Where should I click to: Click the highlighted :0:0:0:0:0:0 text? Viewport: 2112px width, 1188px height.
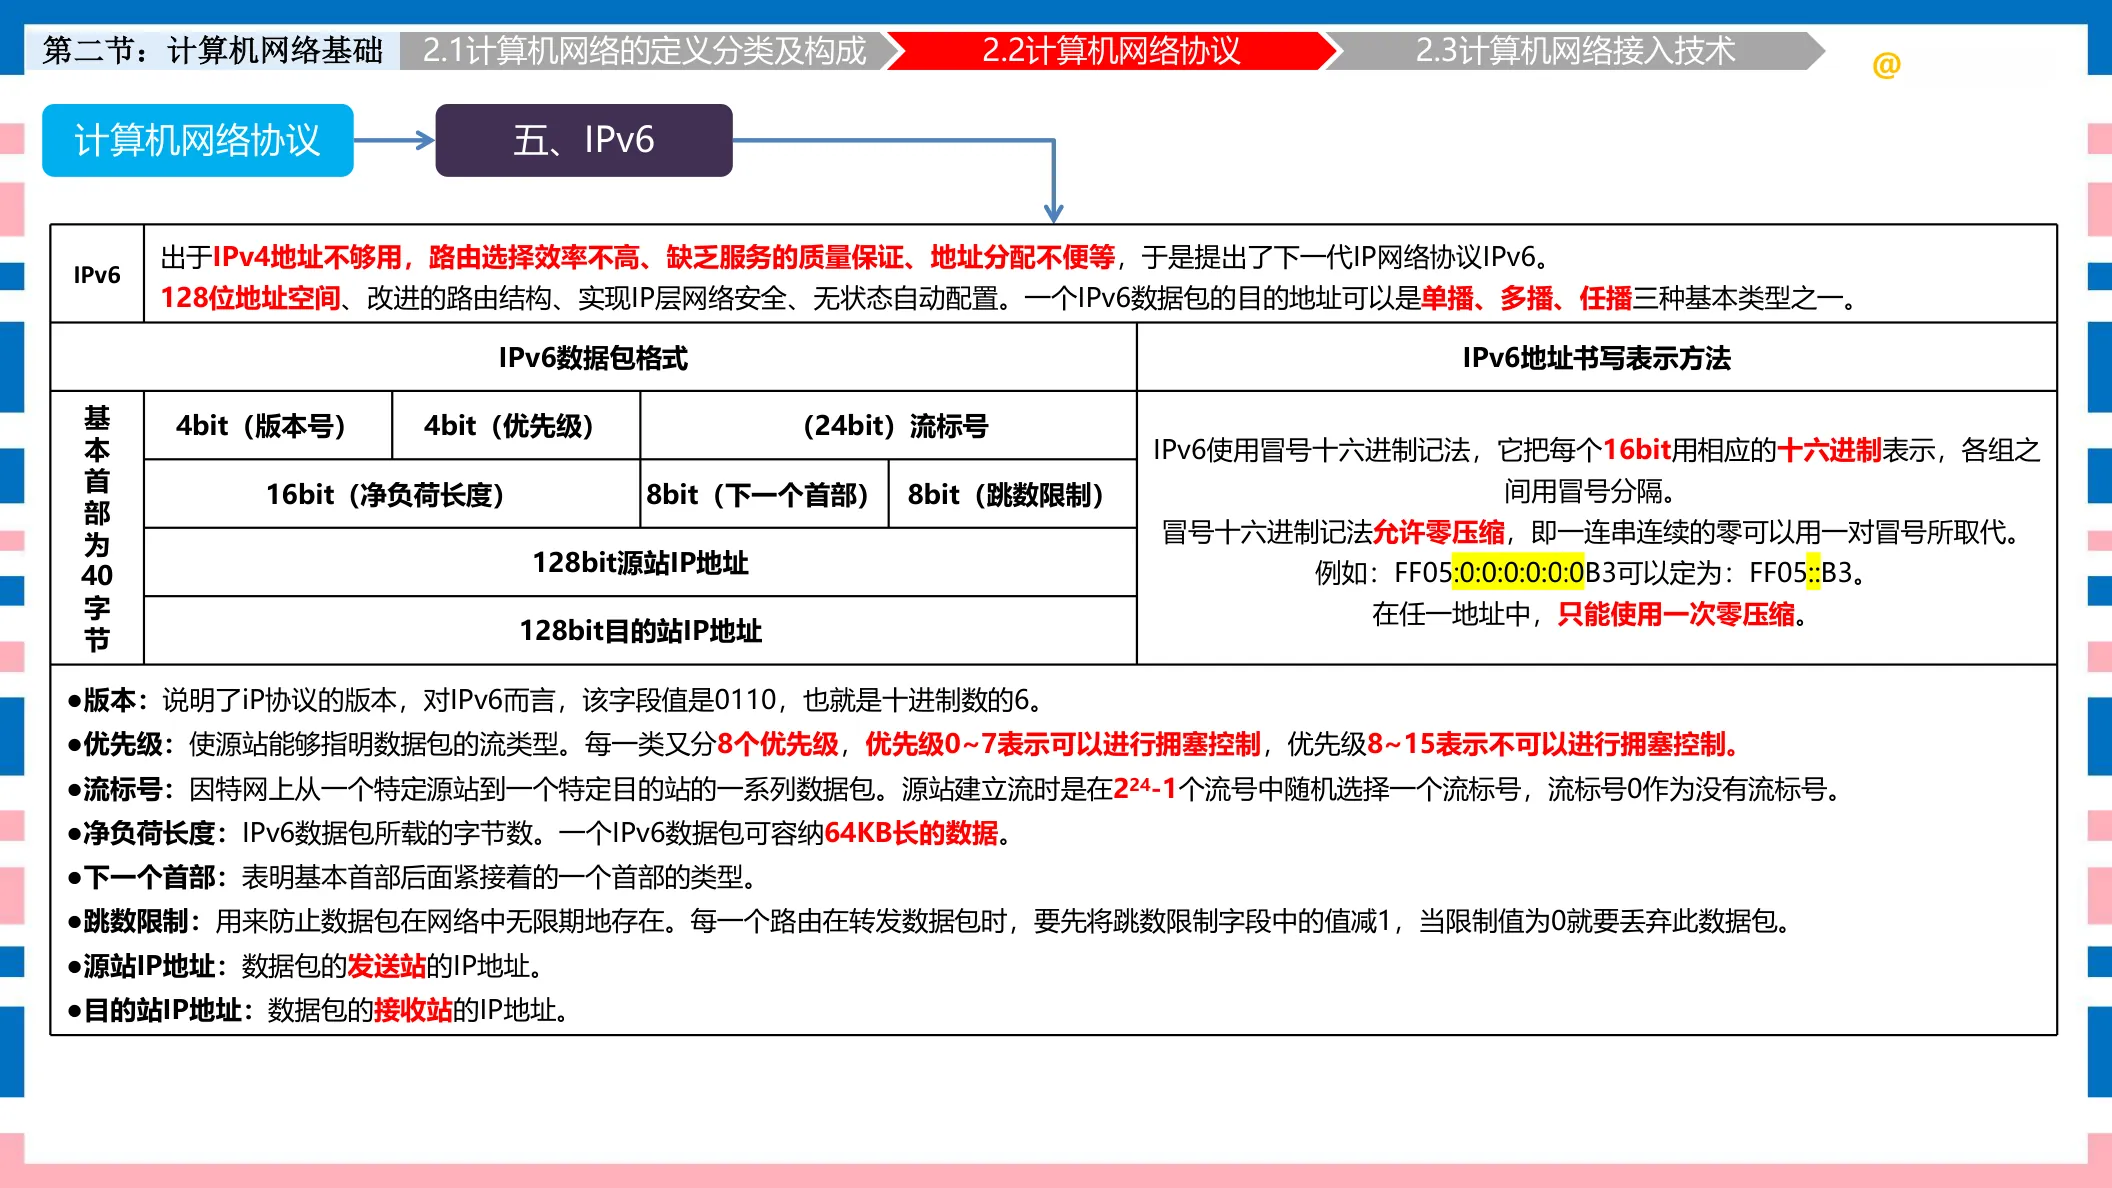coord(1518,573)
